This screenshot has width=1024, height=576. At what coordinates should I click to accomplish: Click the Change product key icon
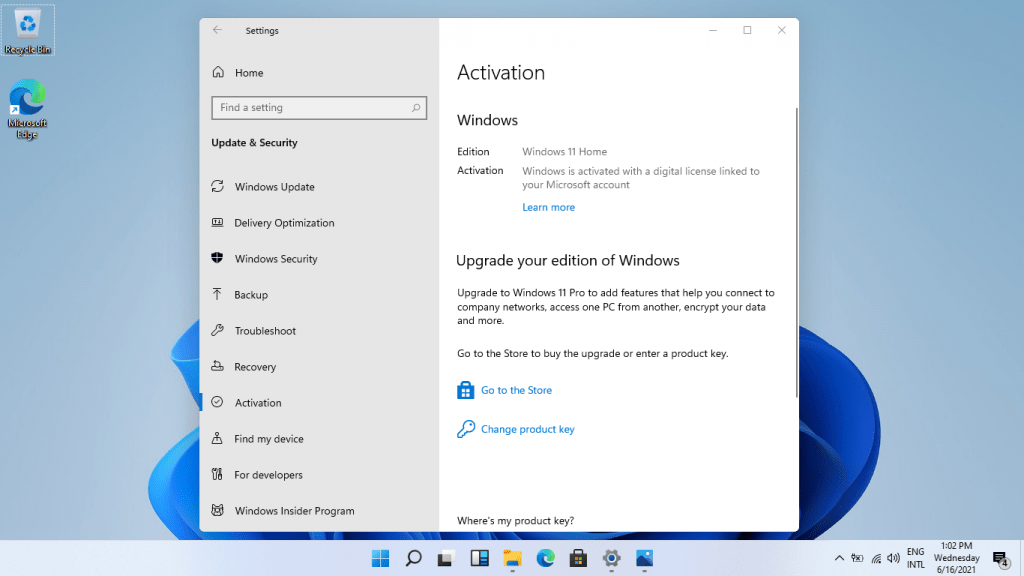coord(465,430)
